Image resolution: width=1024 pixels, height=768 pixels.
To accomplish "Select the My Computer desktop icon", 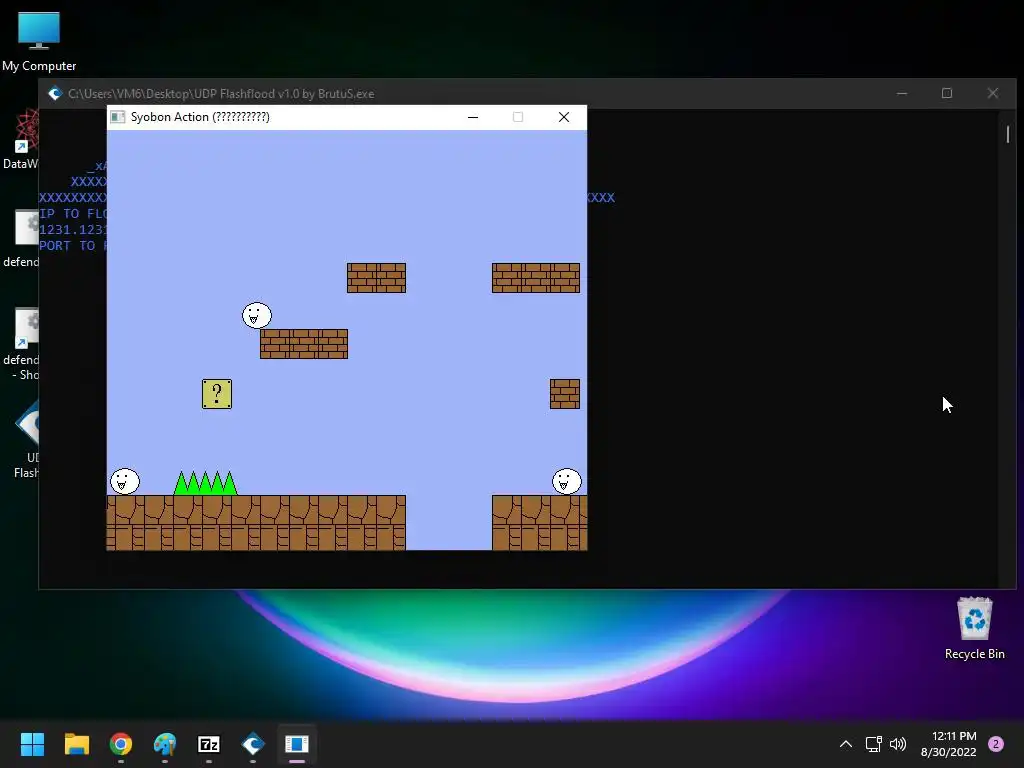I will point(39,42).
